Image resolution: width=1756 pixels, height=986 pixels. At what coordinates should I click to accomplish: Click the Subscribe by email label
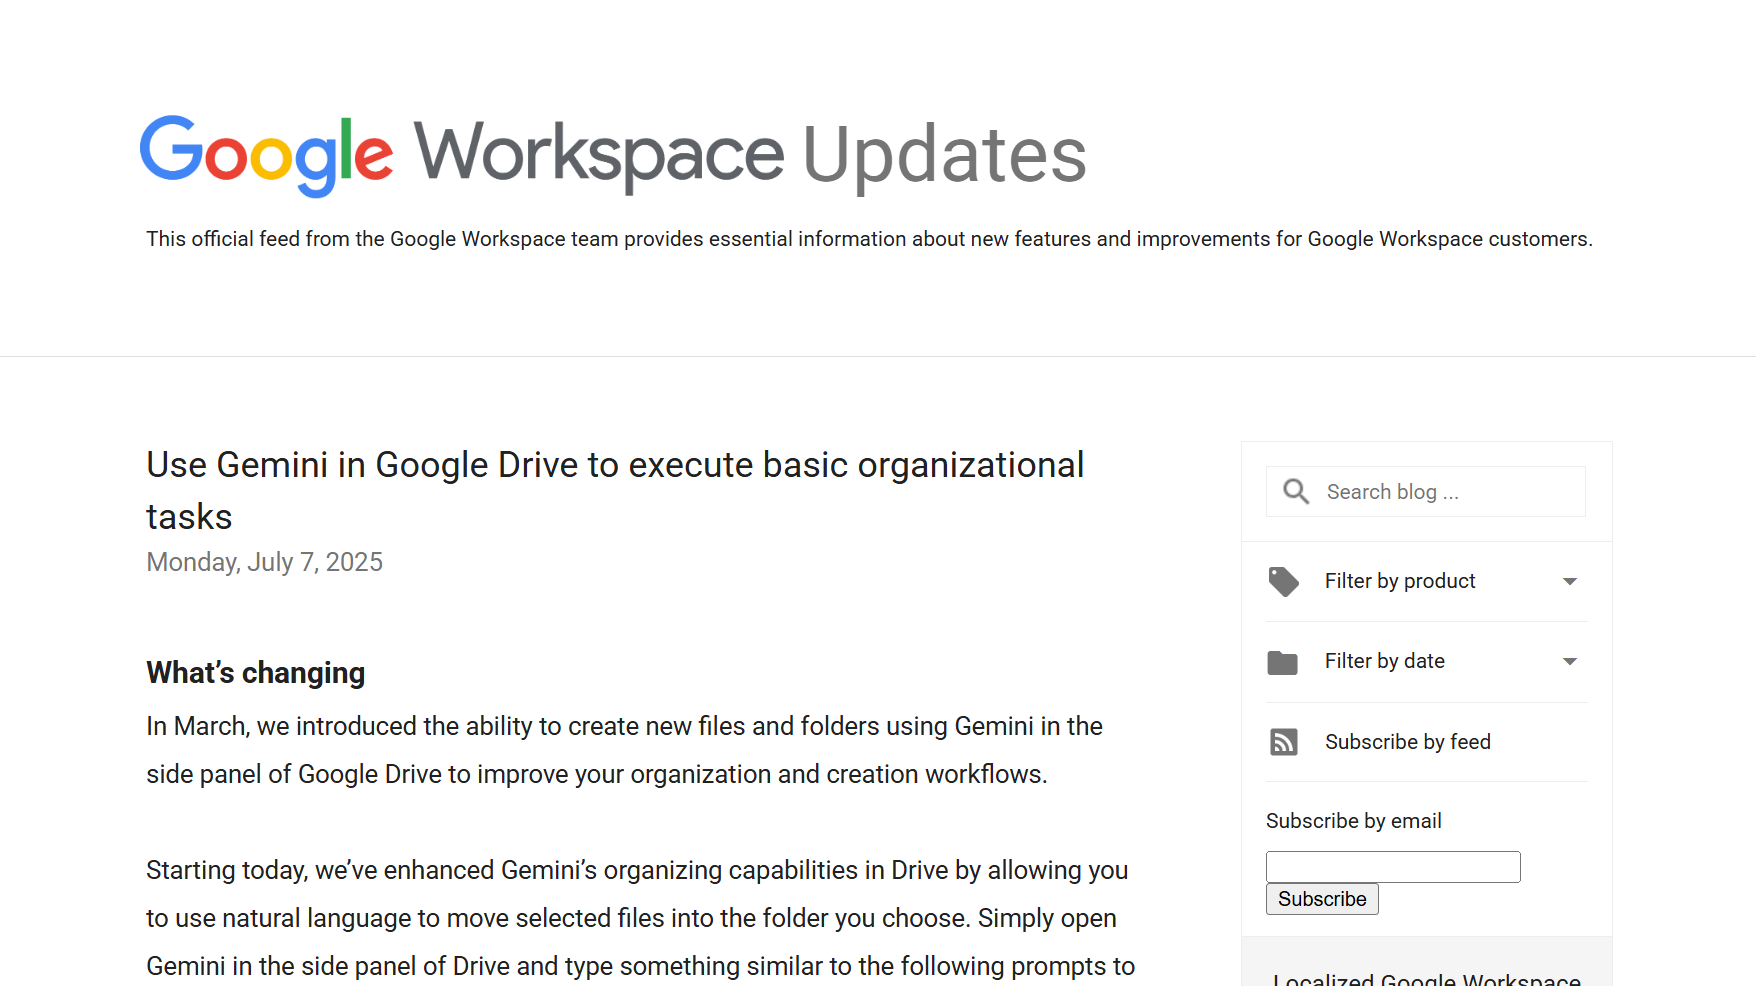click(x=1354, y=821)
